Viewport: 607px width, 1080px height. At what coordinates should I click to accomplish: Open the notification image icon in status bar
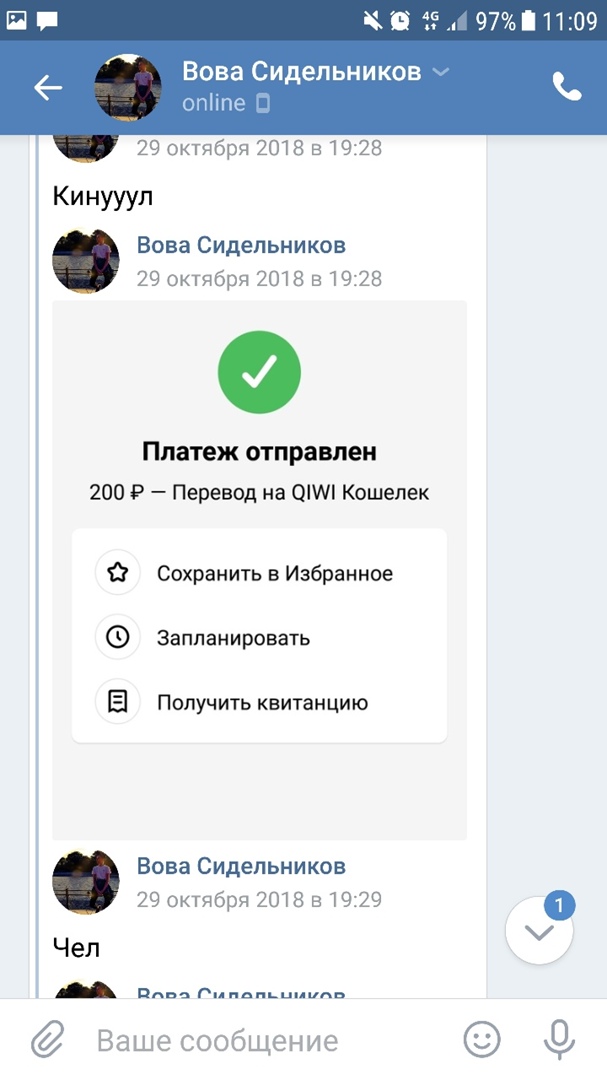[17, 19]
